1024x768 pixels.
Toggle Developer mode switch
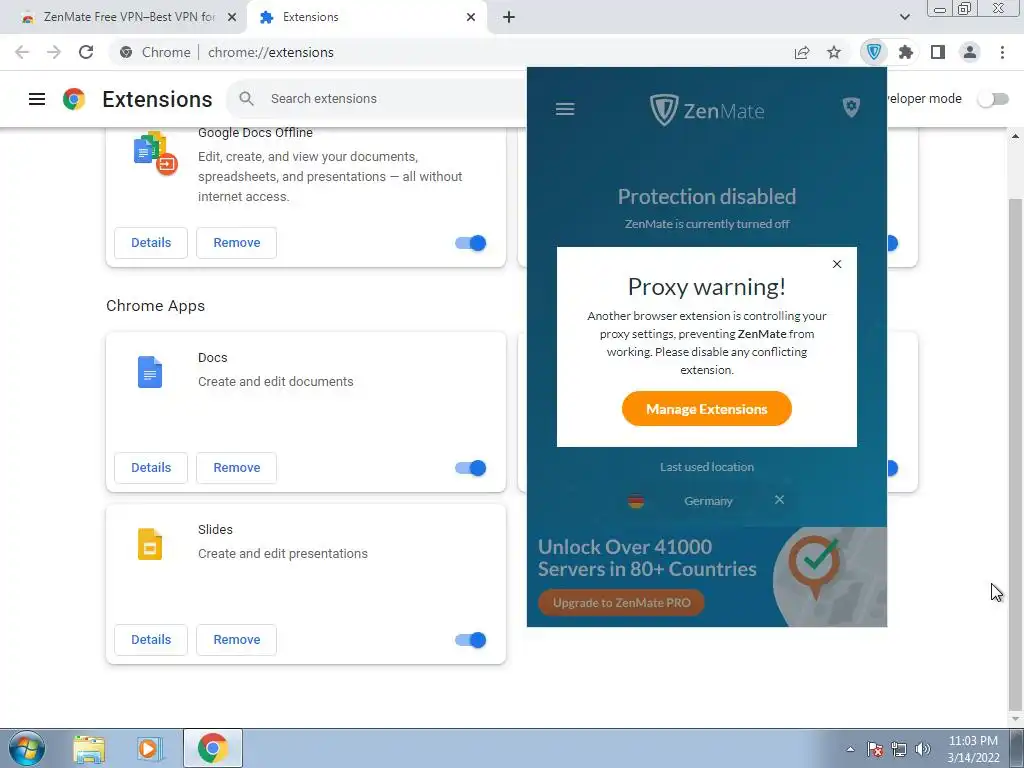click(x=993, y=99)
